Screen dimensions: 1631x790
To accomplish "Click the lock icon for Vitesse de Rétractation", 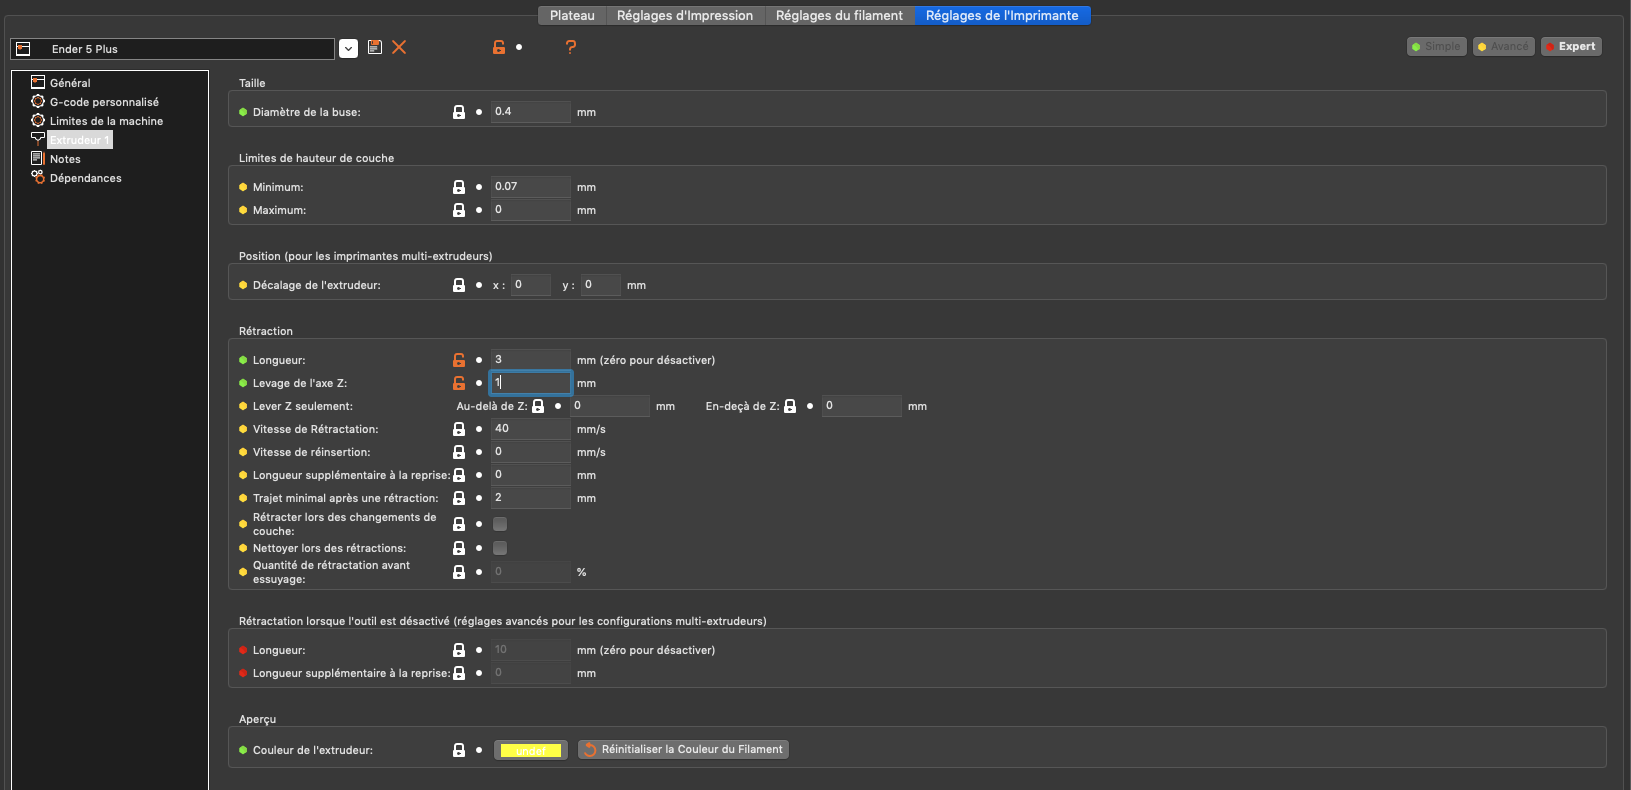I will [459, 429].
